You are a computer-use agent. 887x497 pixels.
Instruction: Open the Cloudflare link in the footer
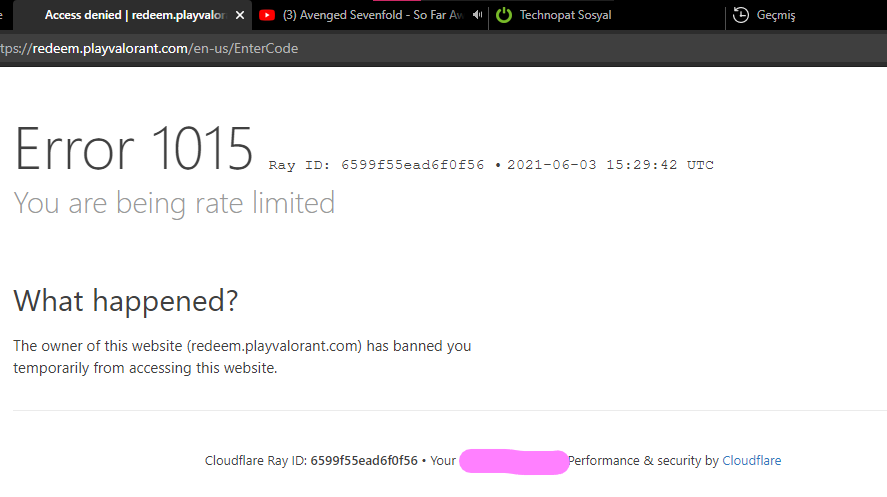pyautogui.click(x=751, y=461)
